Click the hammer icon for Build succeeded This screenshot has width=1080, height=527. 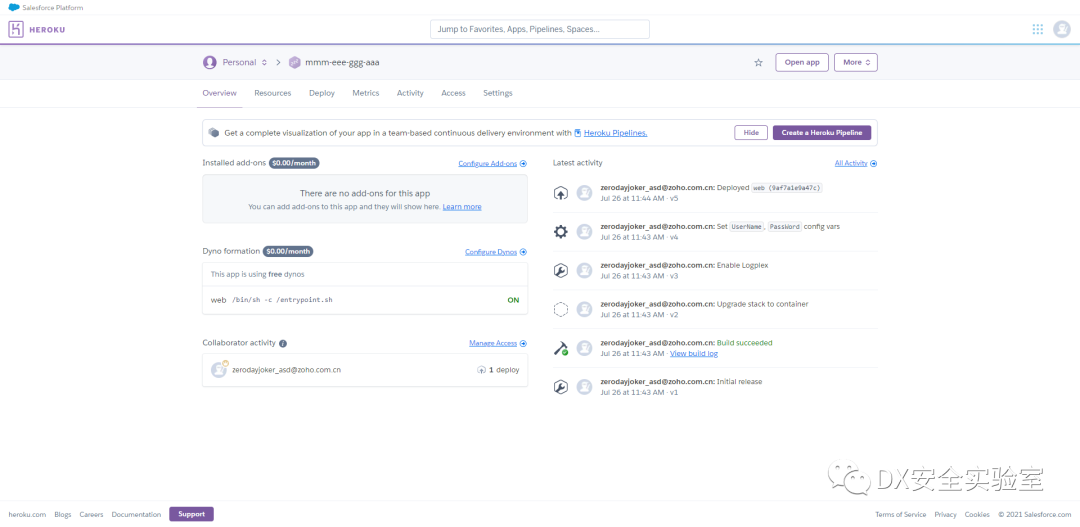coord(561,348)
